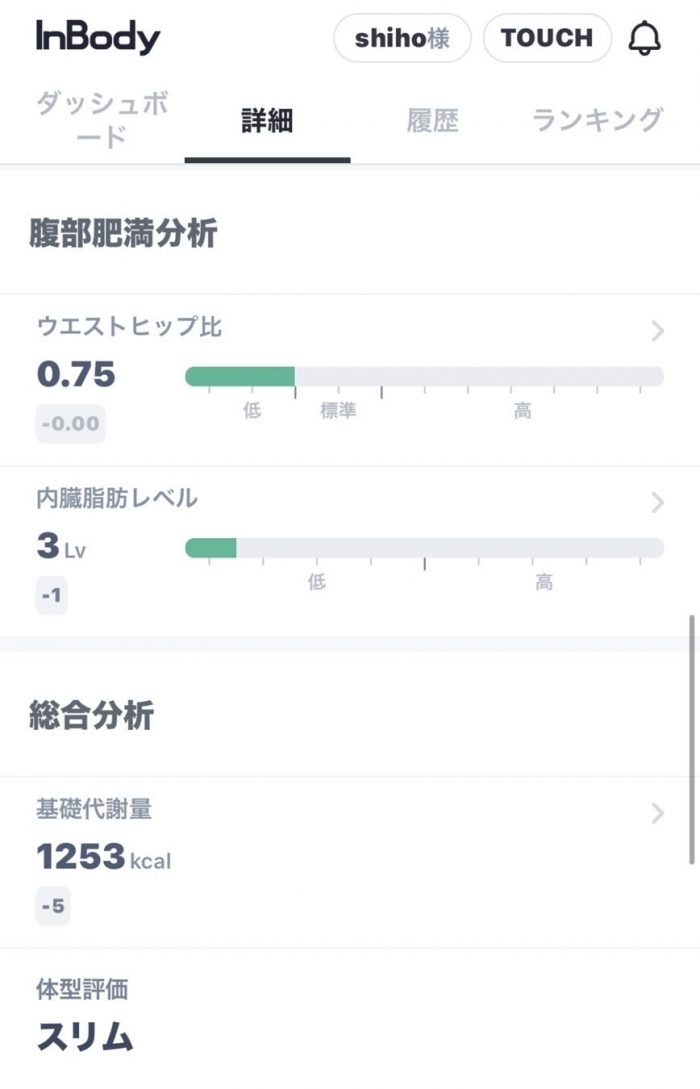Expand 内臓脂肪レベル details chevron
Image resolution: width=700 pixels, height=1089 pixels.
657,501
